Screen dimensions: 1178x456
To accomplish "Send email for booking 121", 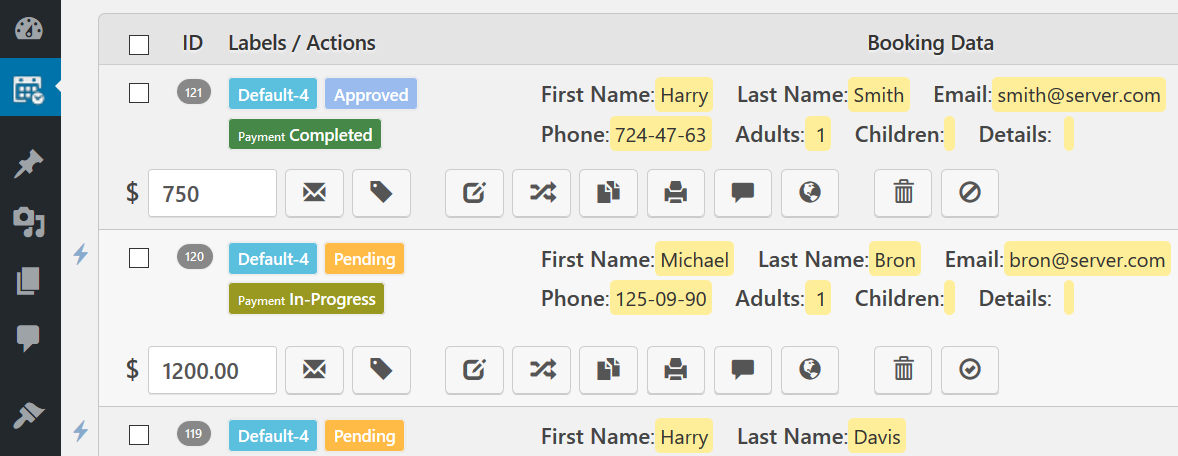I will coord(315,193).
